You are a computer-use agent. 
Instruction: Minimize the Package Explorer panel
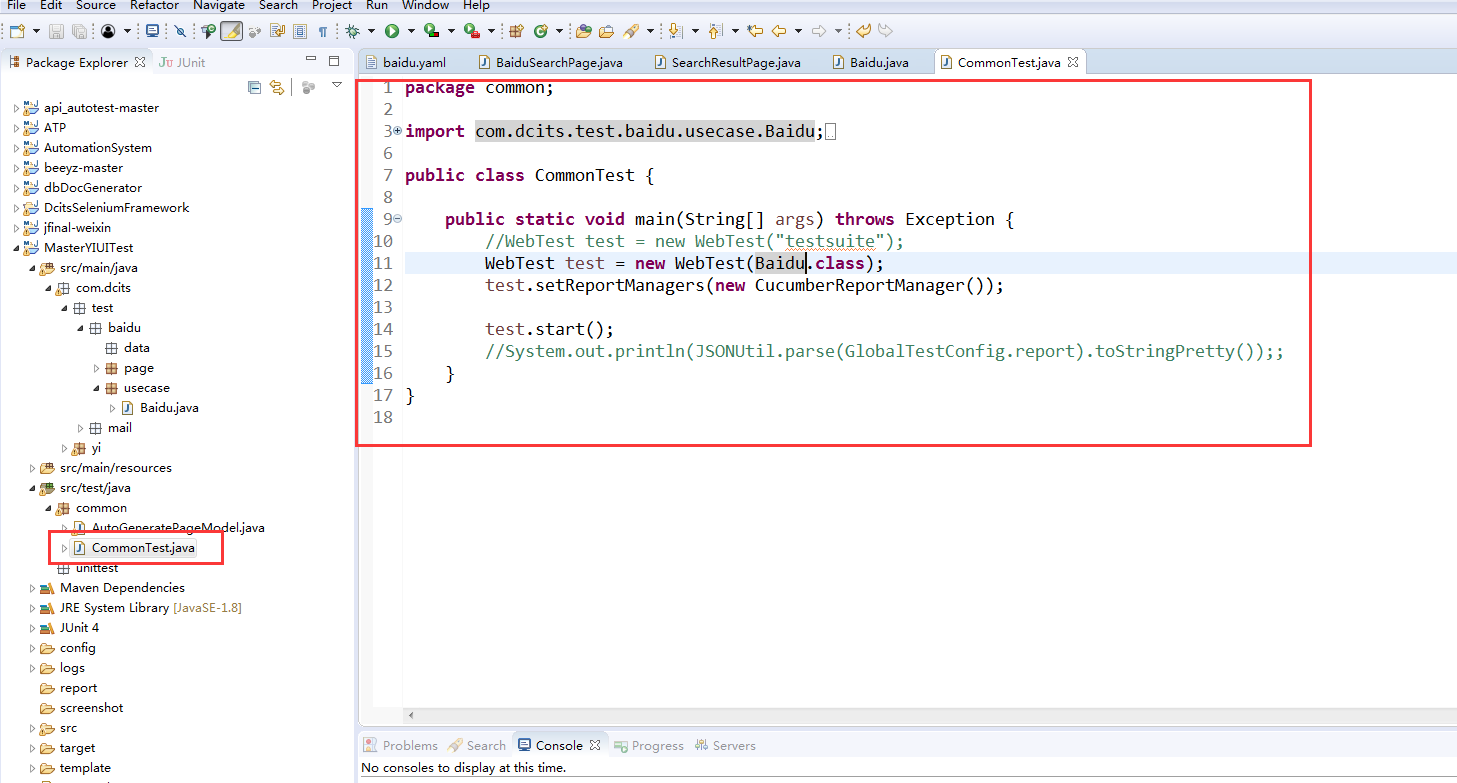(311, 58)
